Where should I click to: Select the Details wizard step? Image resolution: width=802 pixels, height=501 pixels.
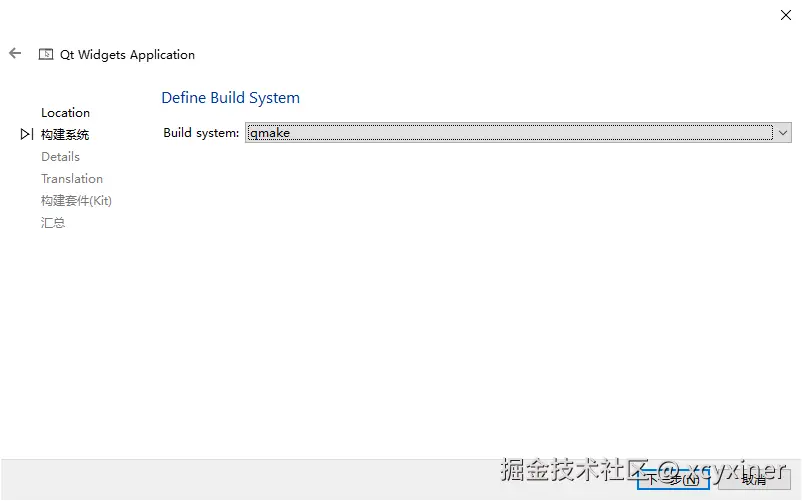pos(60,156)
